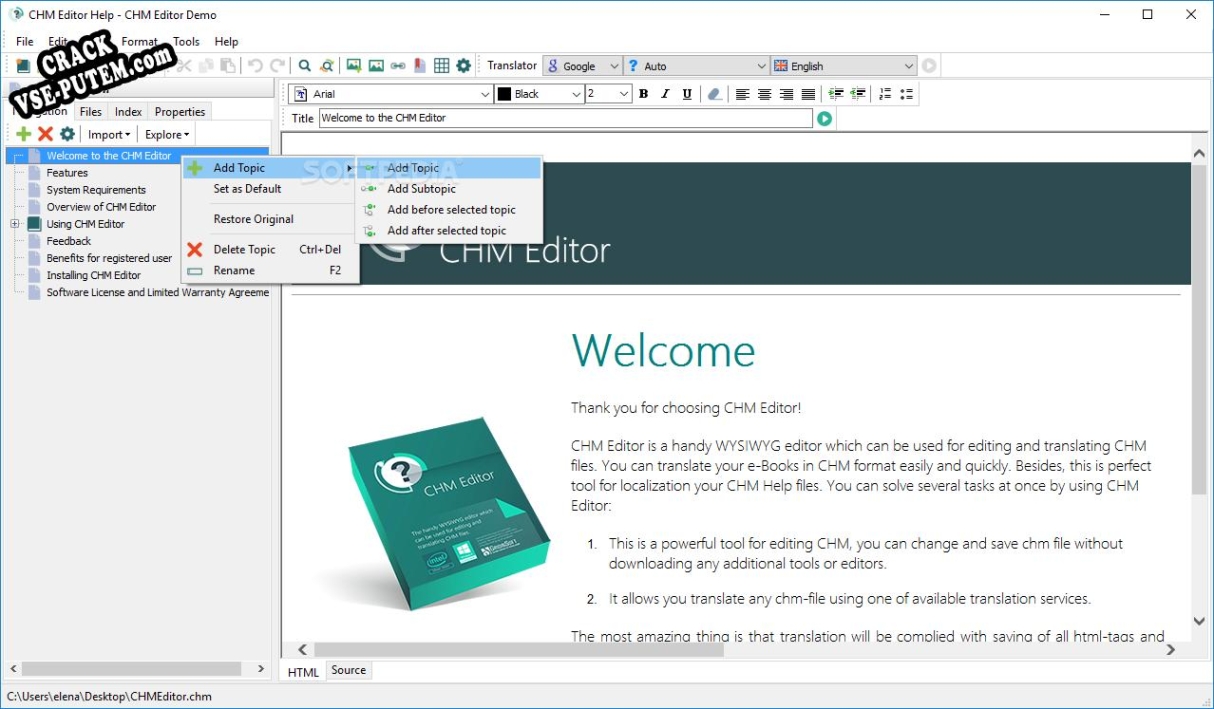
Task: Click the Insert Table grid icon
Action: [442, 66]
